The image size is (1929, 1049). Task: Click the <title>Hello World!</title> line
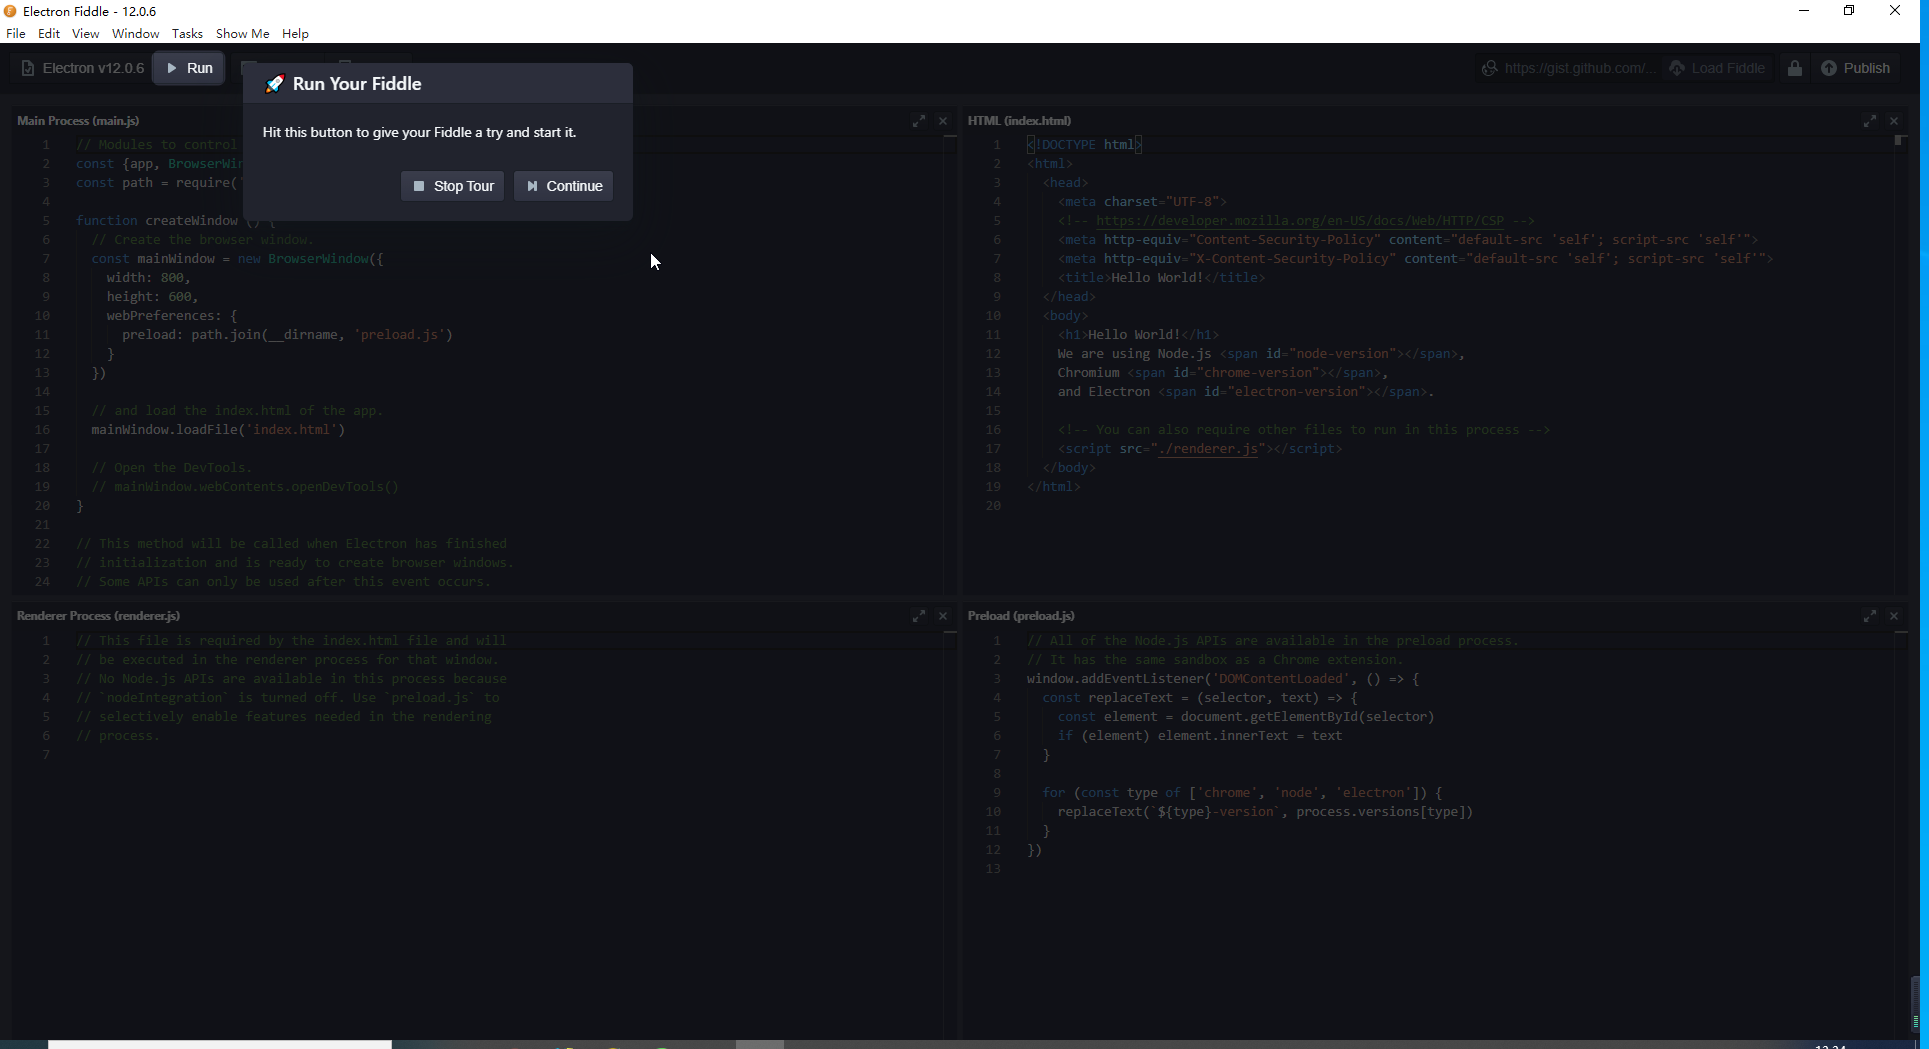(1161, 278)
